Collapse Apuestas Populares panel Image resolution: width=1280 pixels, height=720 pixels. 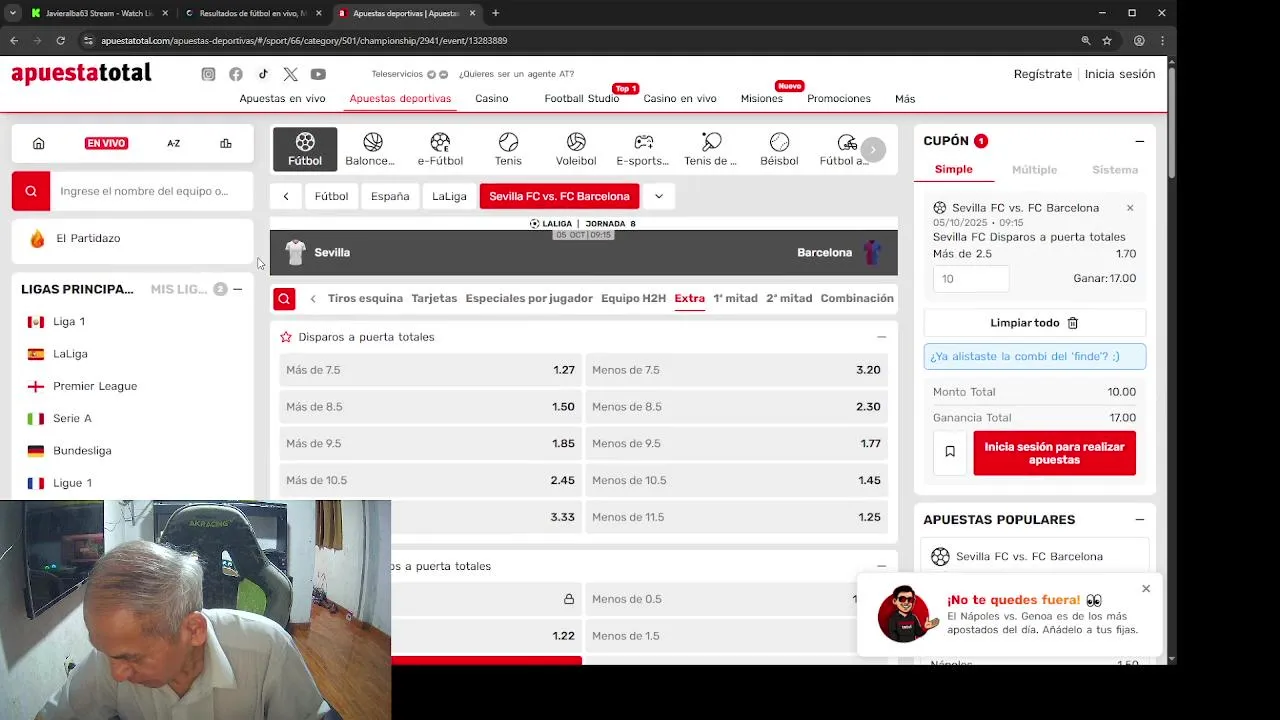(1139, 520)
